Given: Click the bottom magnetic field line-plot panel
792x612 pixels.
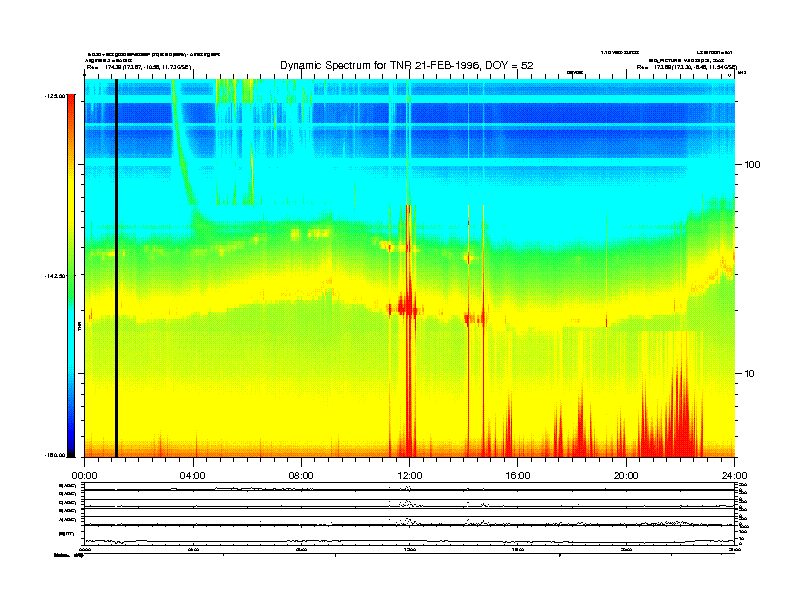Looking at the screenshot, I should click(409, 537).
